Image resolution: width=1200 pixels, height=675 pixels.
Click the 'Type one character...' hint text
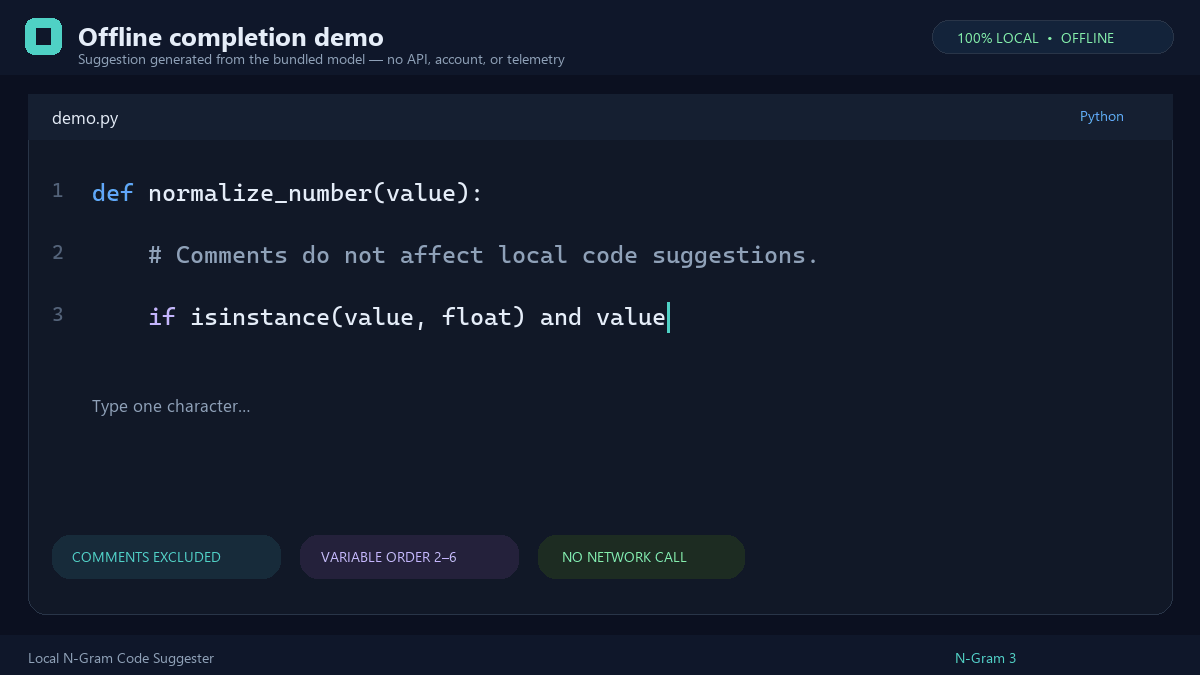click(171, 406)
